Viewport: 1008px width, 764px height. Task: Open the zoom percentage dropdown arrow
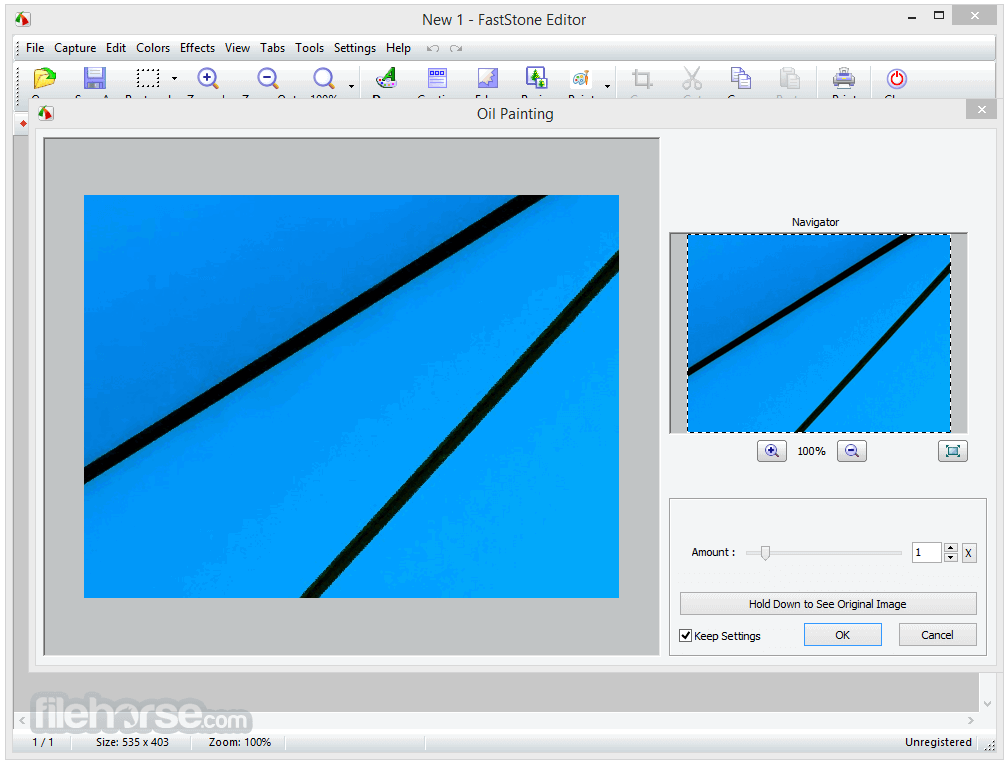(351, 87)
